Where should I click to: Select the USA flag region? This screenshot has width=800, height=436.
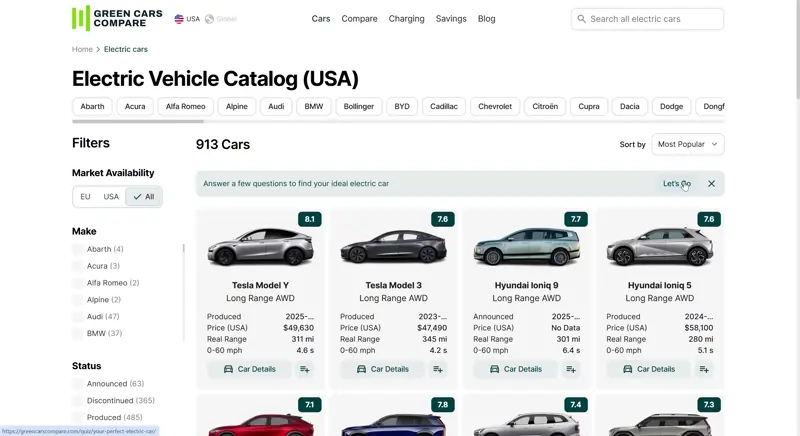point(187,19)
